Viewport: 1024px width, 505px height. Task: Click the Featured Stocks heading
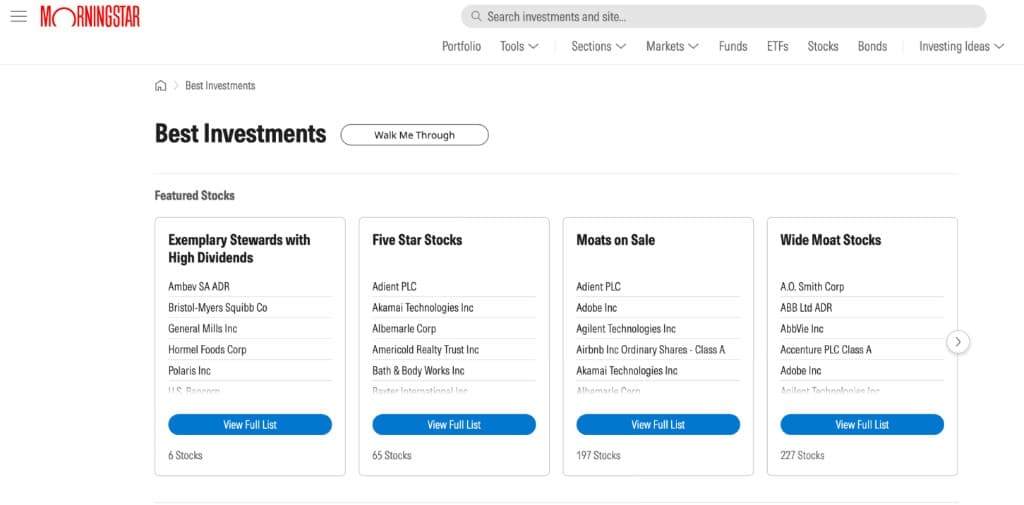(x=195, y=195)
